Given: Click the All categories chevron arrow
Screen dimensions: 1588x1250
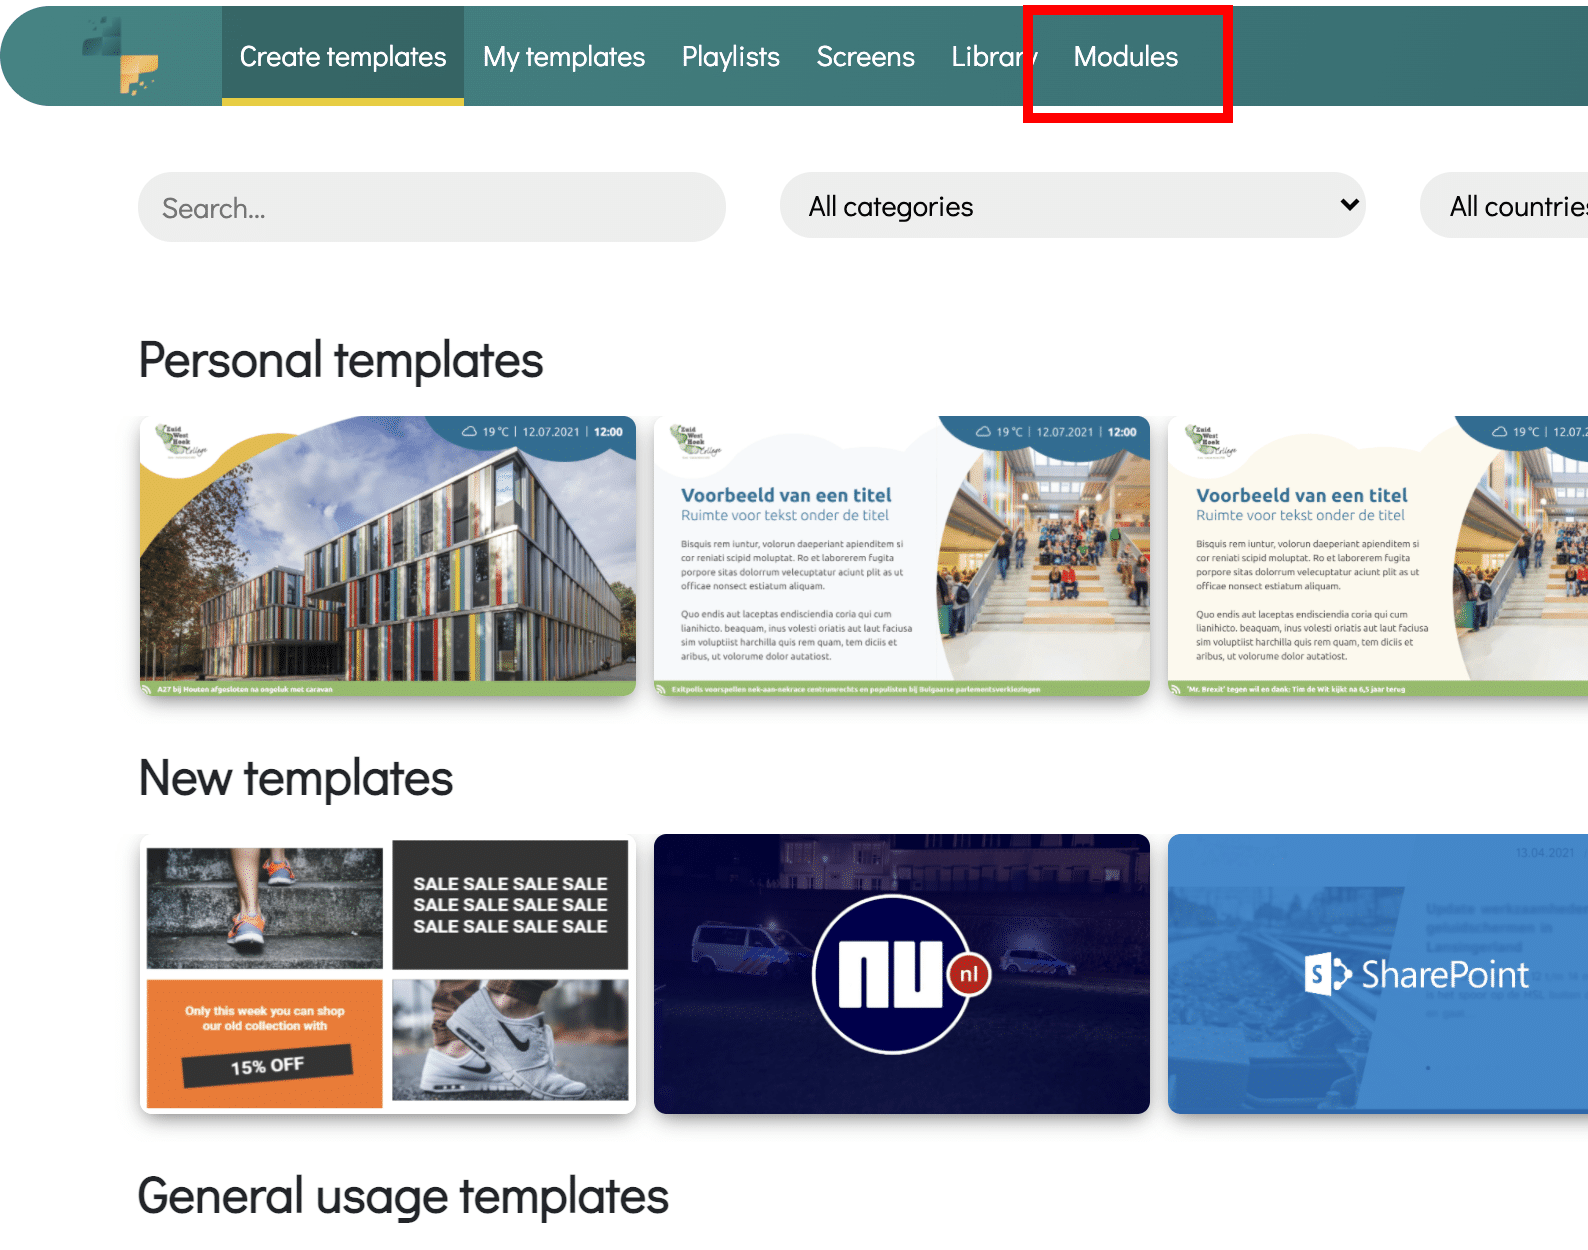Looking at the screenshot, I should coord(1349,205).
